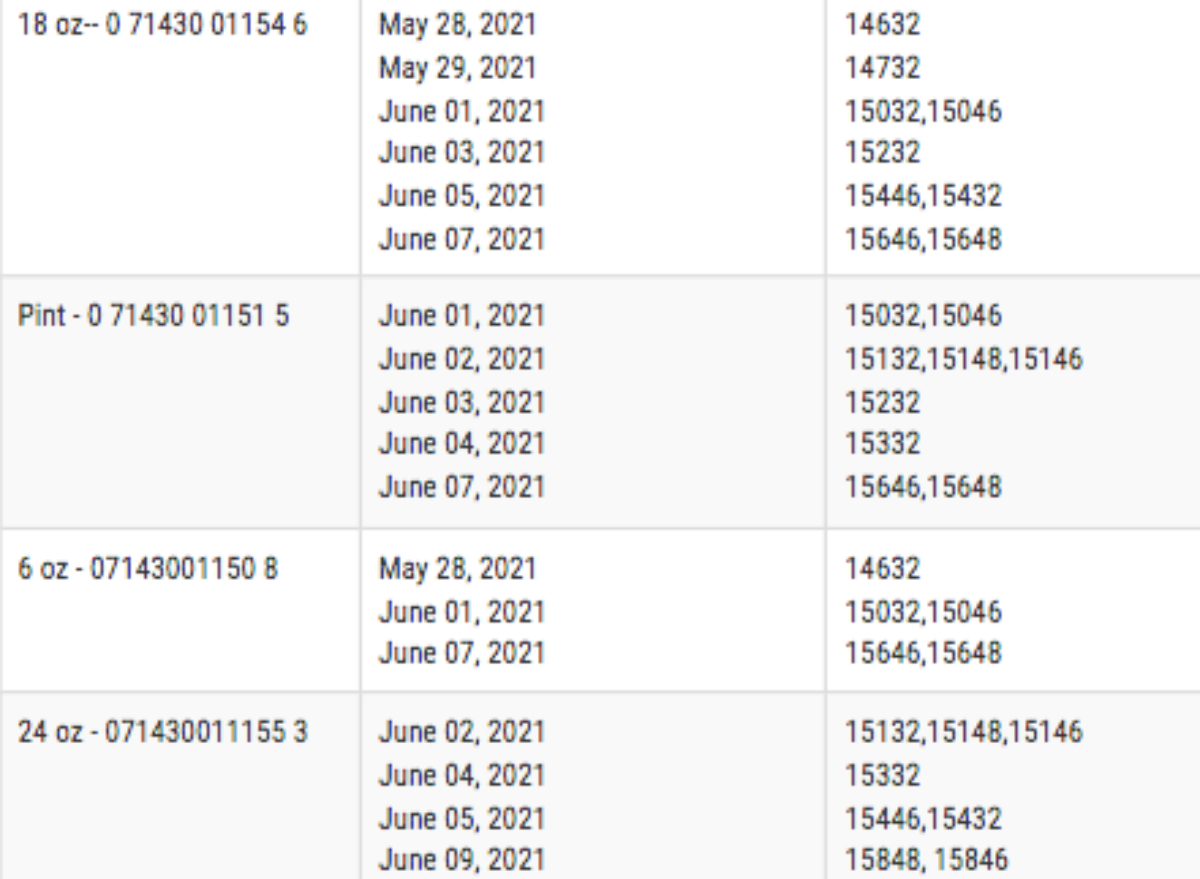Click June 07, 2021 in the Pint row
This screenshot has width=1200, height=879.
pyautogui.click(x=461, y=487)
